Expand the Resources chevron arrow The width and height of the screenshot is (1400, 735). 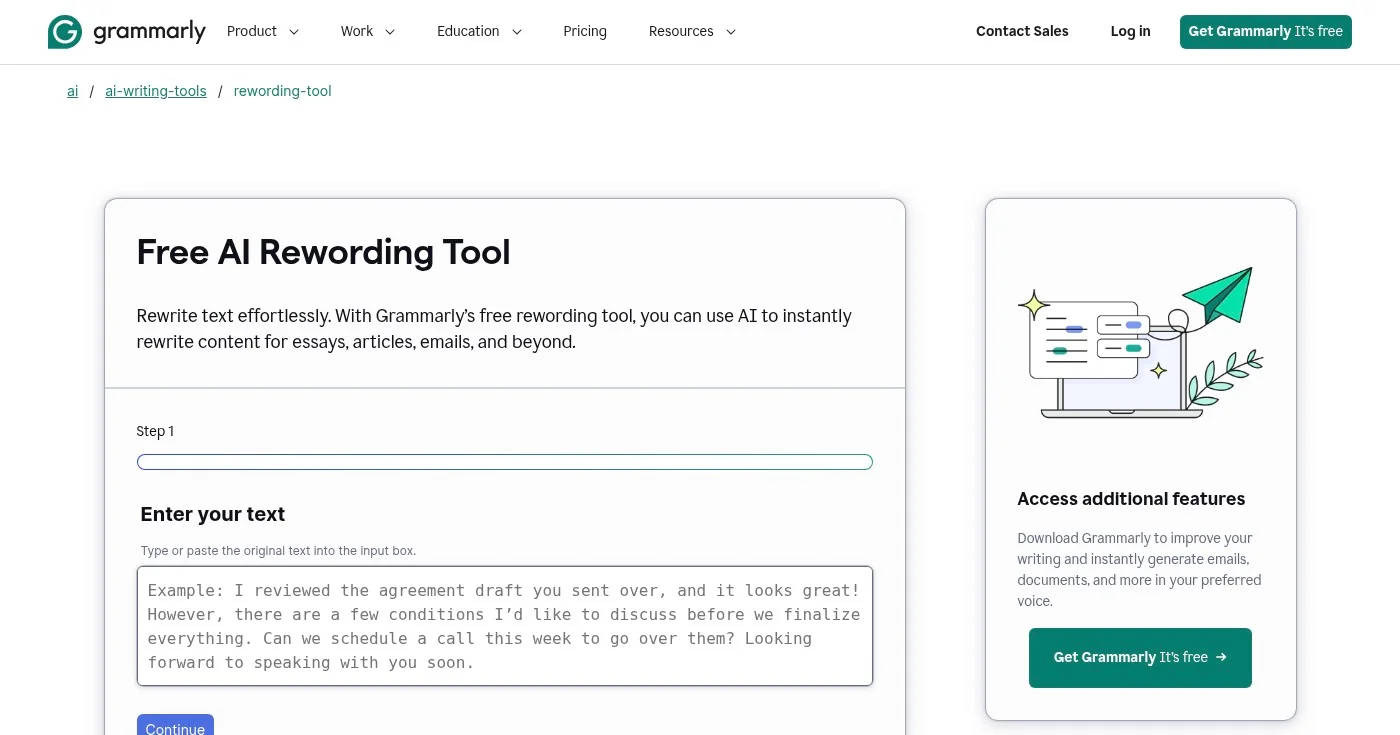coord(731,32)
